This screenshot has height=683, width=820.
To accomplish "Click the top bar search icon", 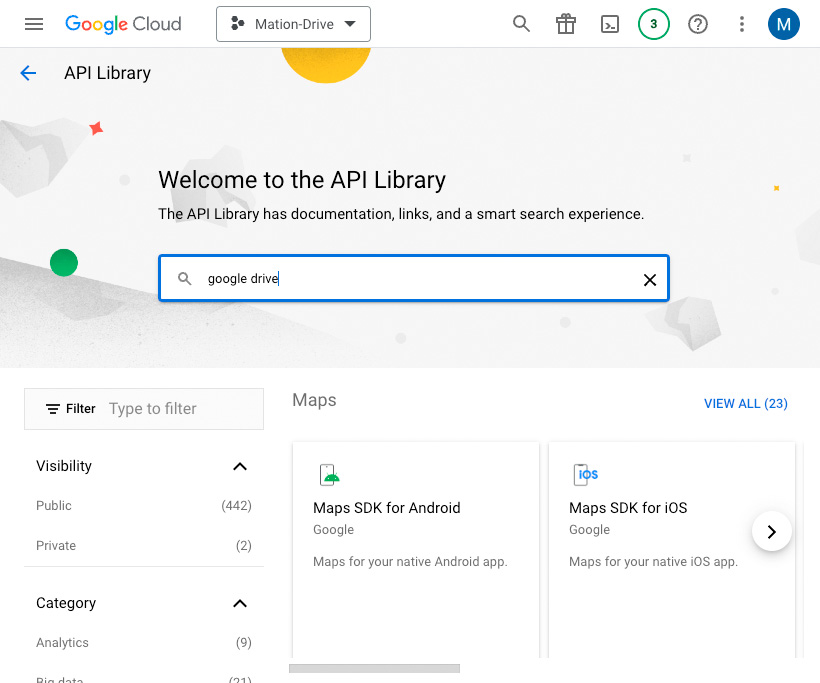I will 521,24.
